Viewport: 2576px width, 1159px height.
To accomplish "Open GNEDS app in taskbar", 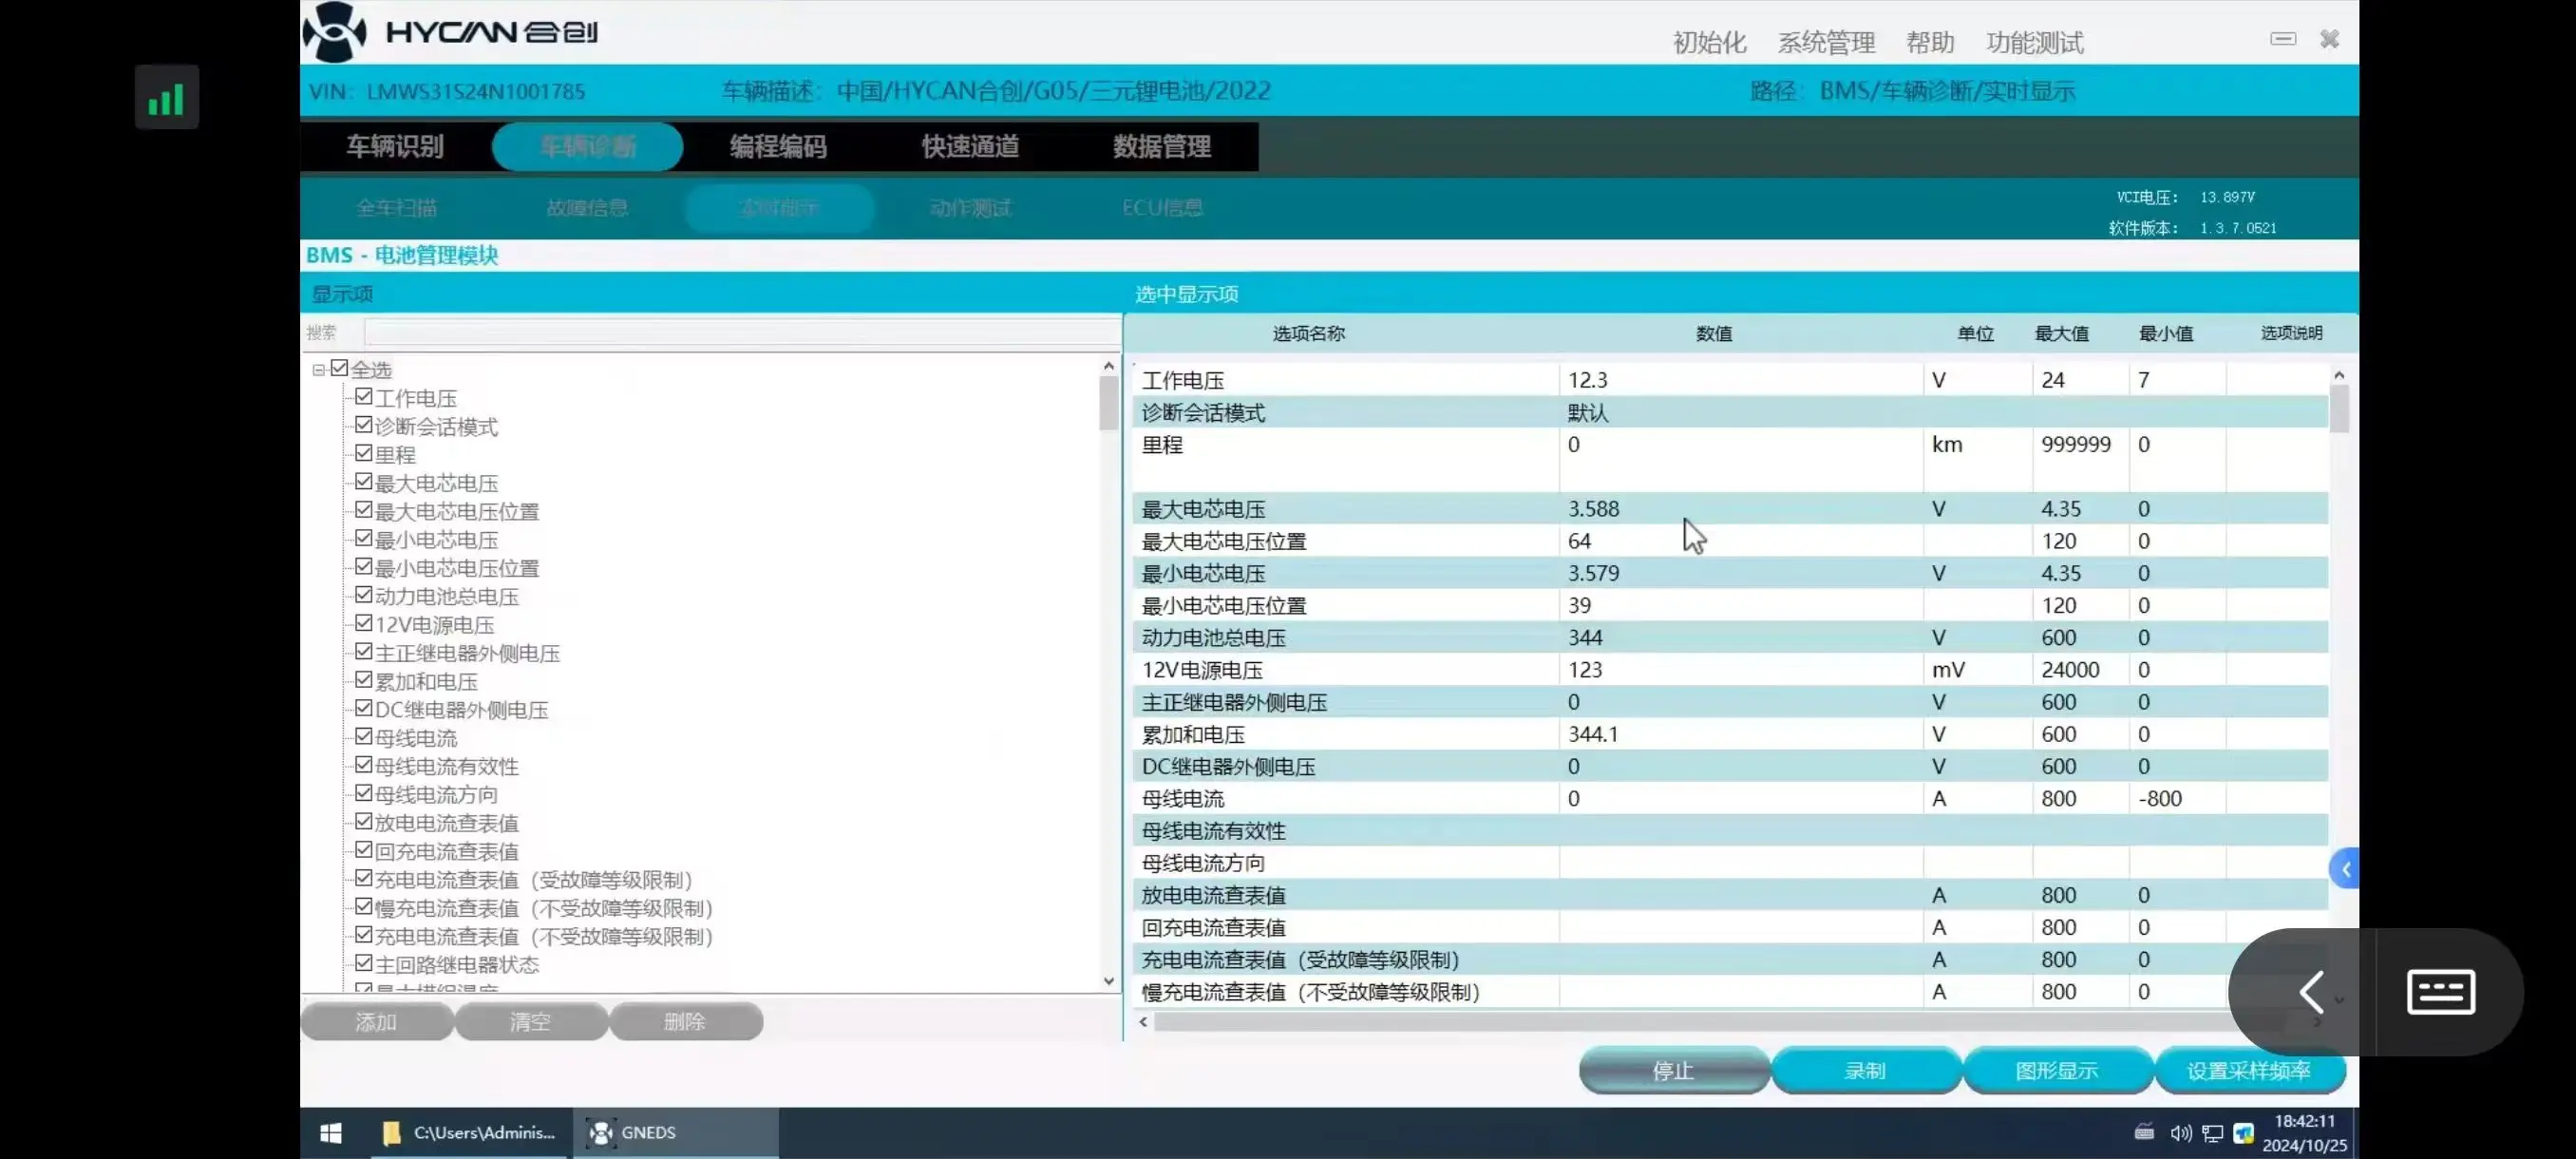I will tap(632, 1133).
